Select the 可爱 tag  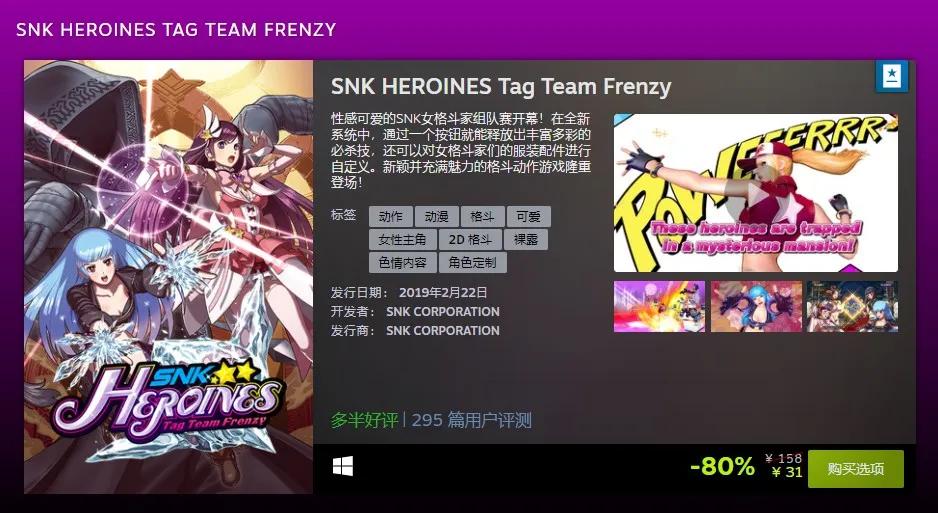pos(529,216)
